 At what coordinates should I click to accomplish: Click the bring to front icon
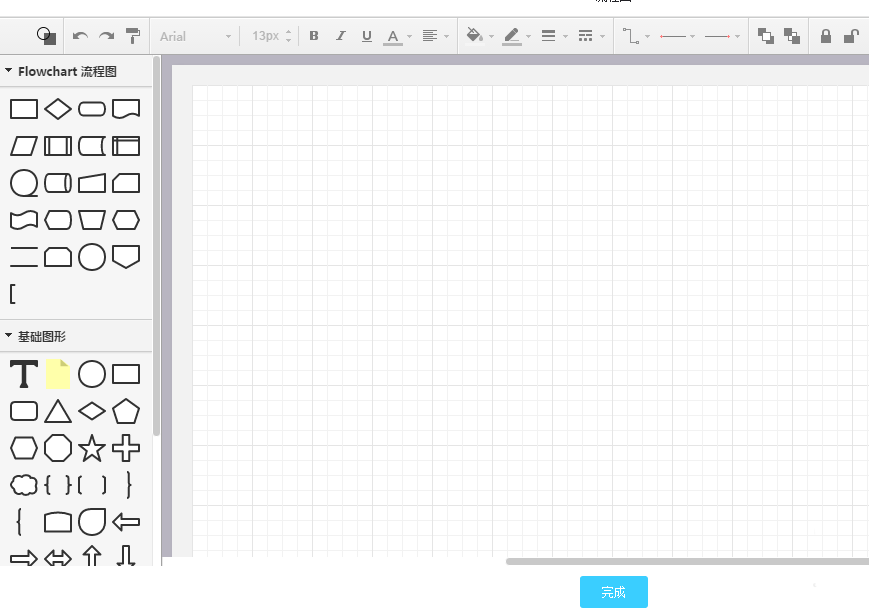[x=766, y=36]
